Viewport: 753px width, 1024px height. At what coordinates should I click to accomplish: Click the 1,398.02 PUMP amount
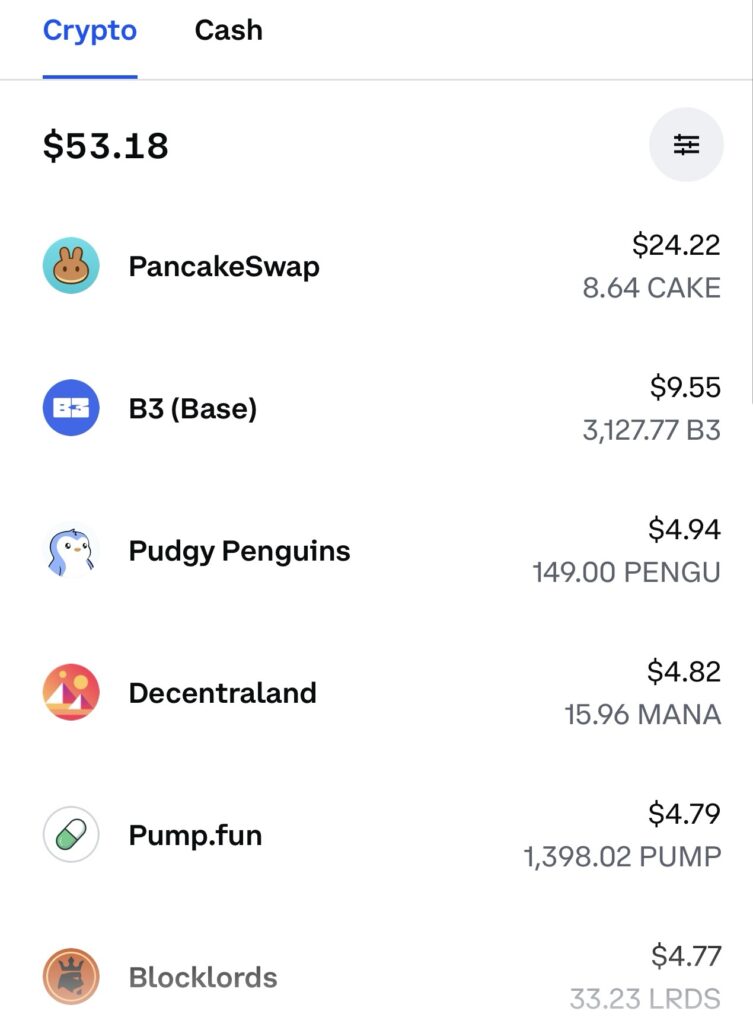pyautogui.click(x=622, y=857)
